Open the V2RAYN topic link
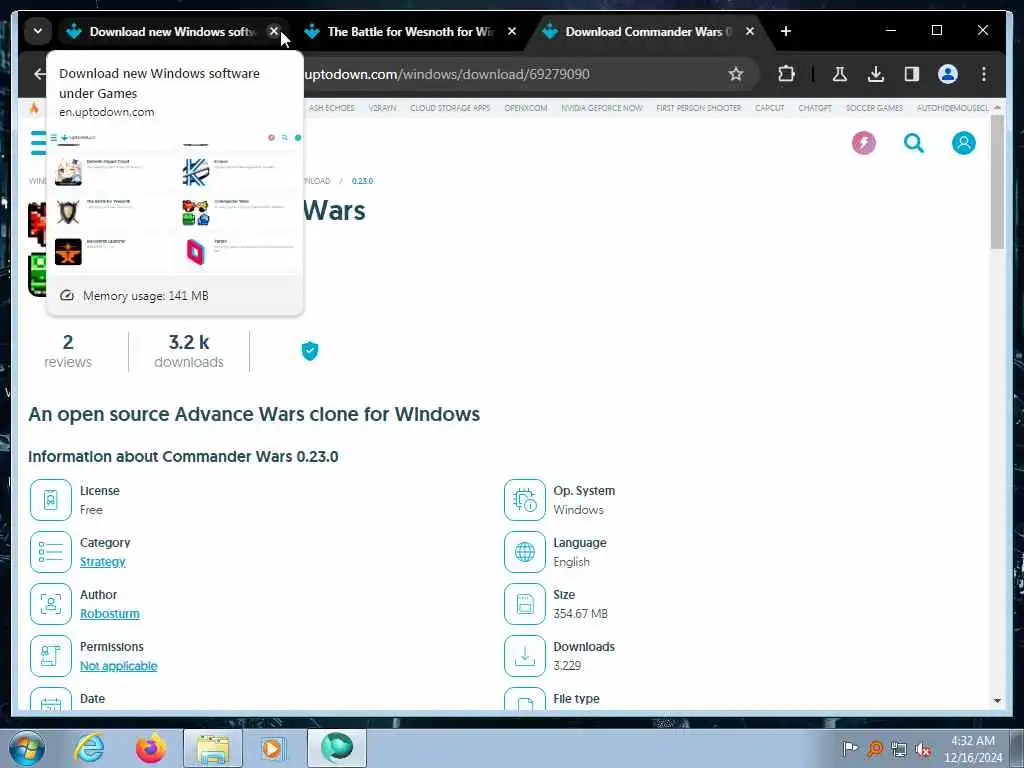 tap(383, 108)
